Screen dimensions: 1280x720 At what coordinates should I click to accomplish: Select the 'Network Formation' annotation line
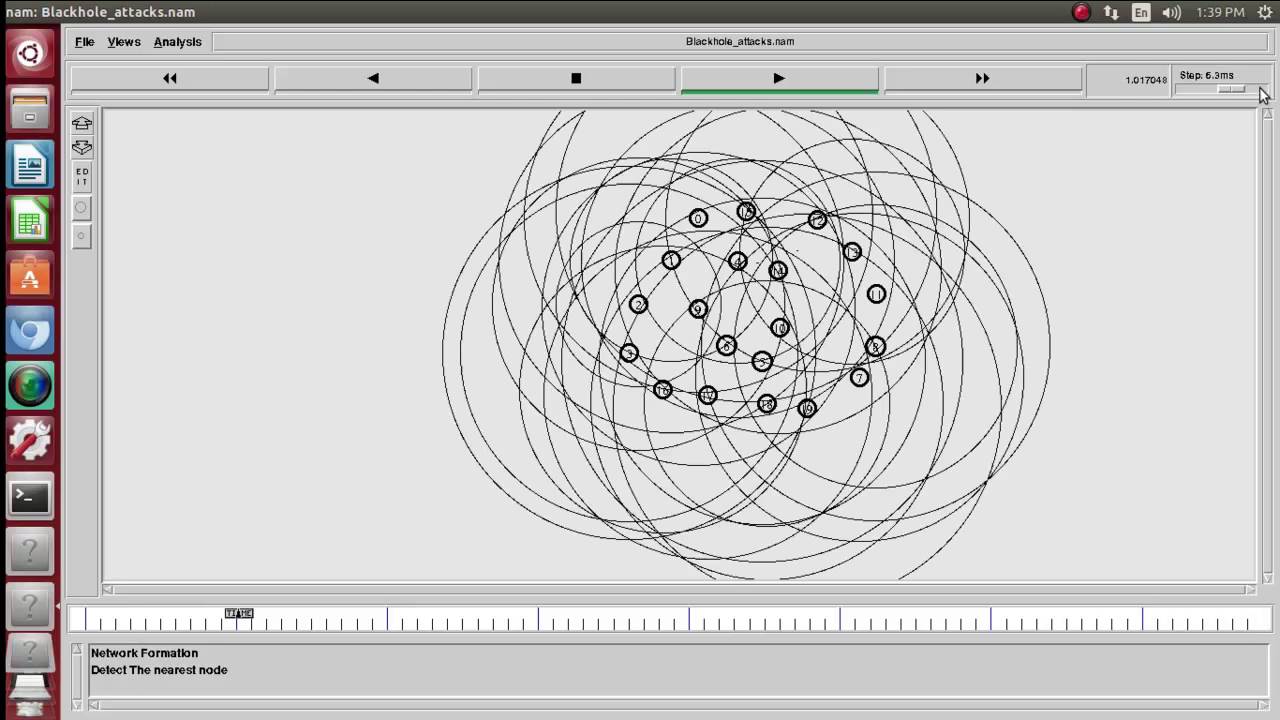coord(144,653)
